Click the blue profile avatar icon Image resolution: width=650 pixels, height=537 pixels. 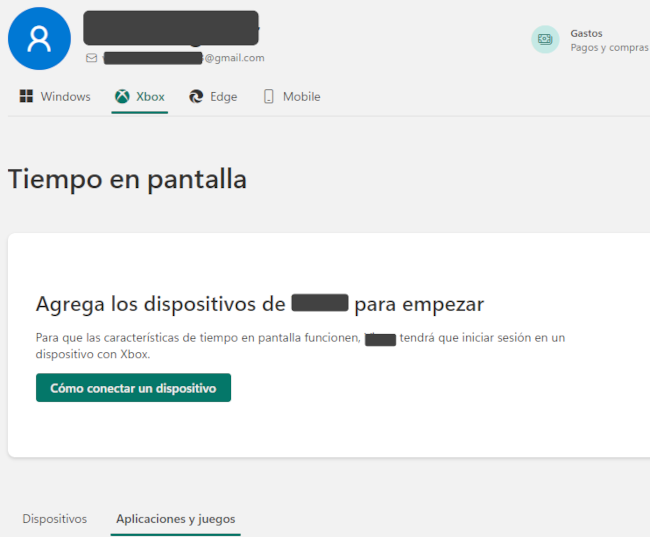(x=39, y=39)
